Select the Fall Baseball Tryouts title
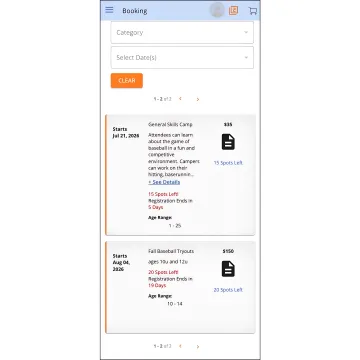The image size is (360, 360). pyautogui.click(x=171, y=251)
